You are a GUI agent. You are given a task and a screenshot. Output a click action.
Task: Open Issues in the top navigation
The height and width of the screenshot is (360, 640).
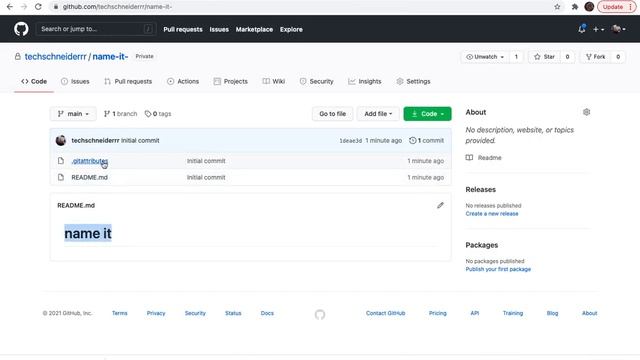pos(219,29)
